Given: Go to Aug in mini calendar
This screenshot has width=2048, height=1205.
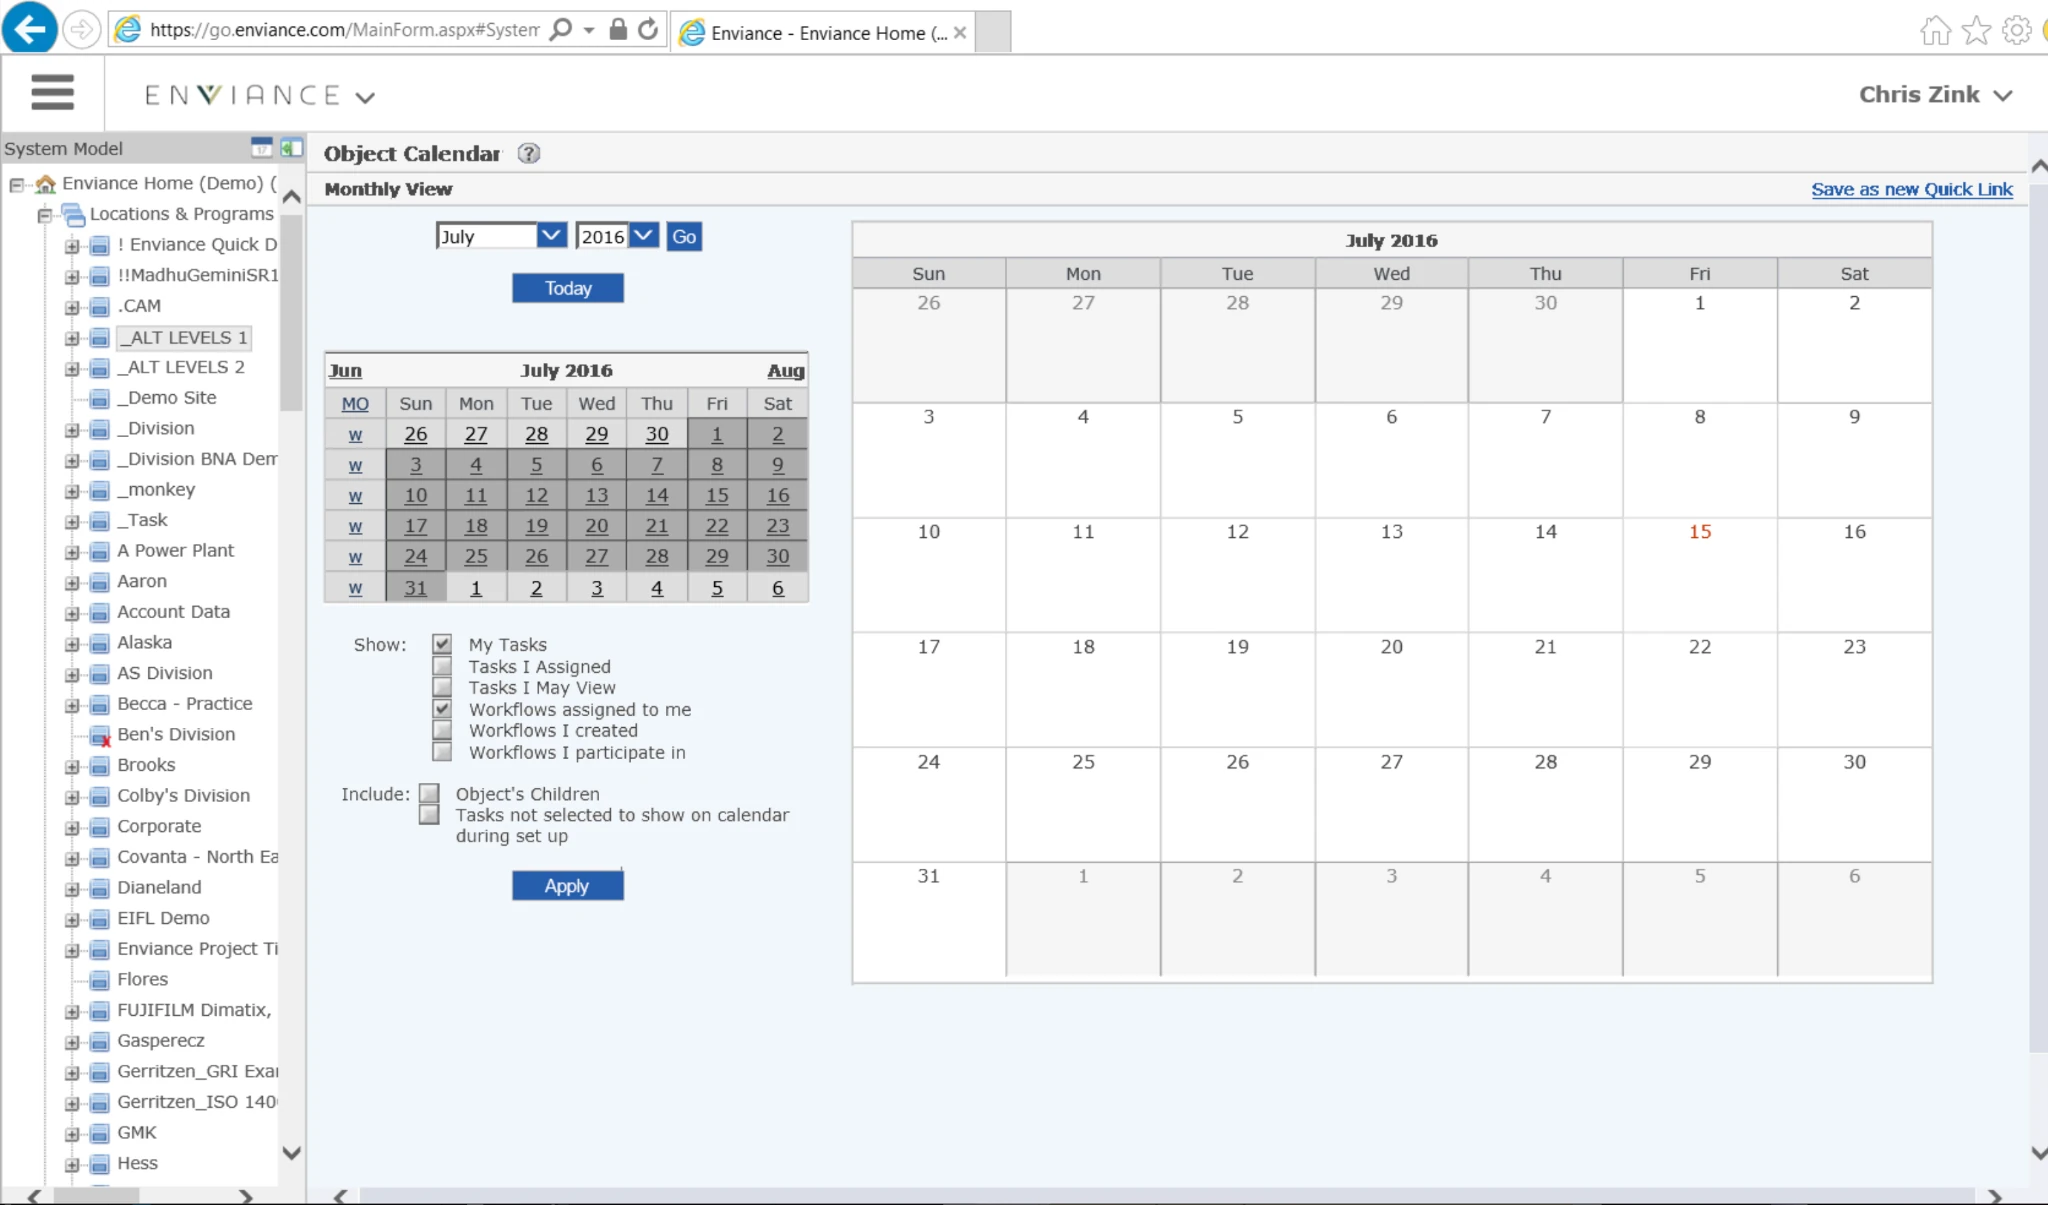Looking at the screenshot, I should (785, 371).
